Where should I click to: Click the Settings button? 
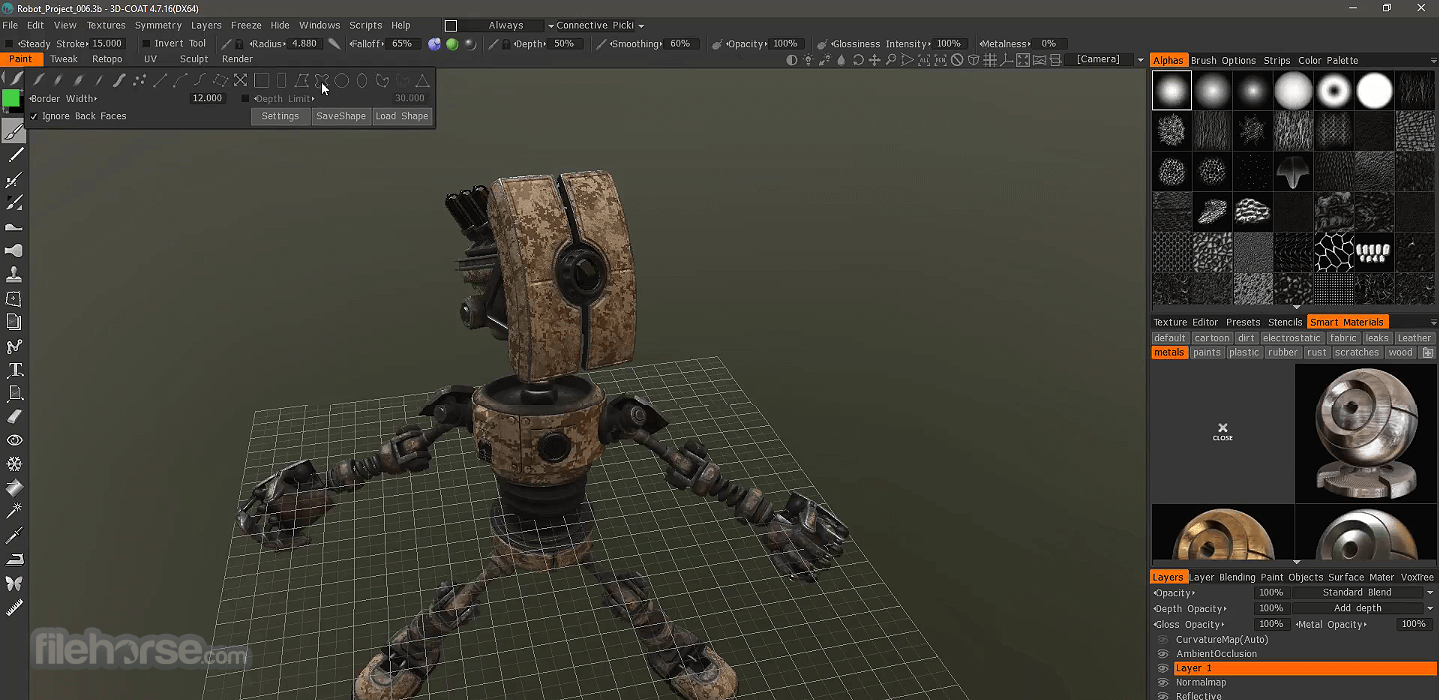(x=280, y=117)
